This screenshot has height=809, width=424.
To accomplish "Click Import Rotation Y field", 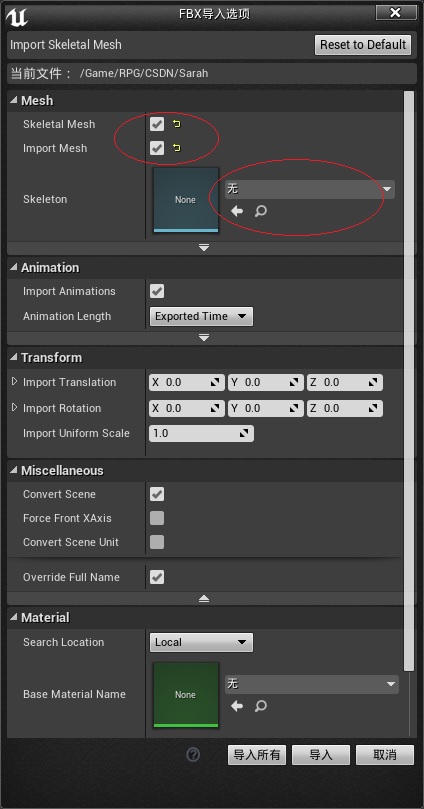I will click(x=266, y=408).
